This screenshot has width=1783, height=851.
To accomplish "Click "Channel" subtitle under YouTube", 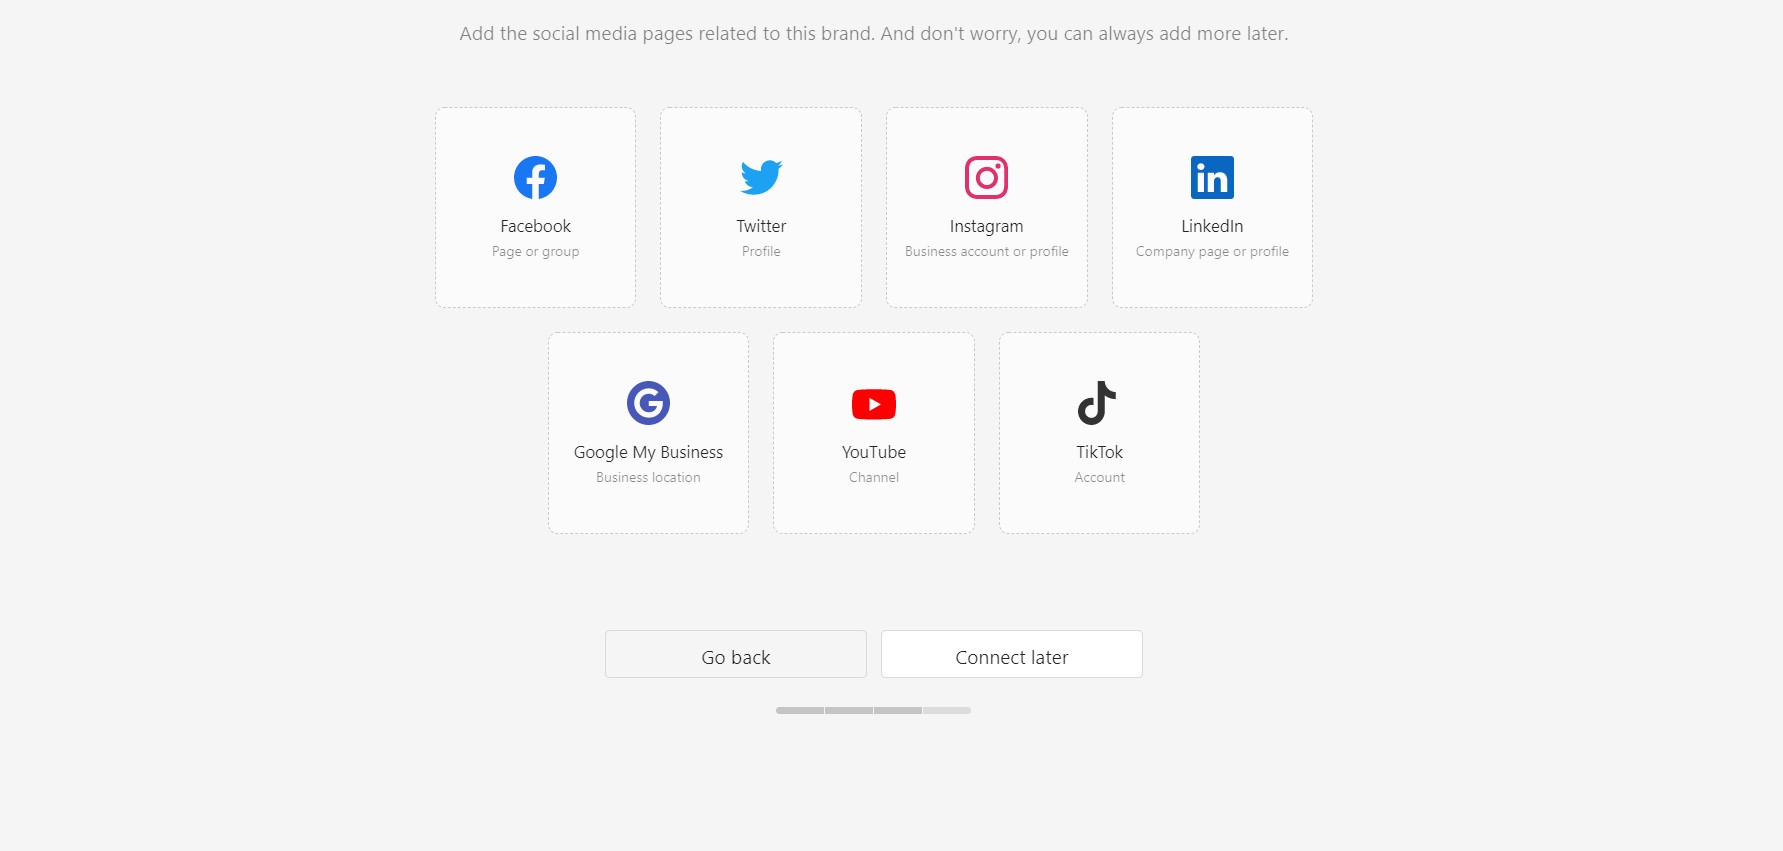I will (x=874, y=477).
